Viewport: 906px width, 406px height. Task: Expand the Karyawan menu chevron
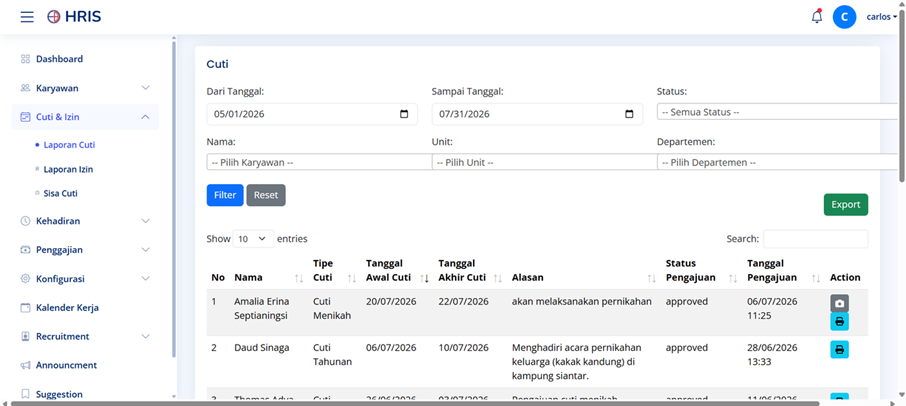tap(146, 88)
